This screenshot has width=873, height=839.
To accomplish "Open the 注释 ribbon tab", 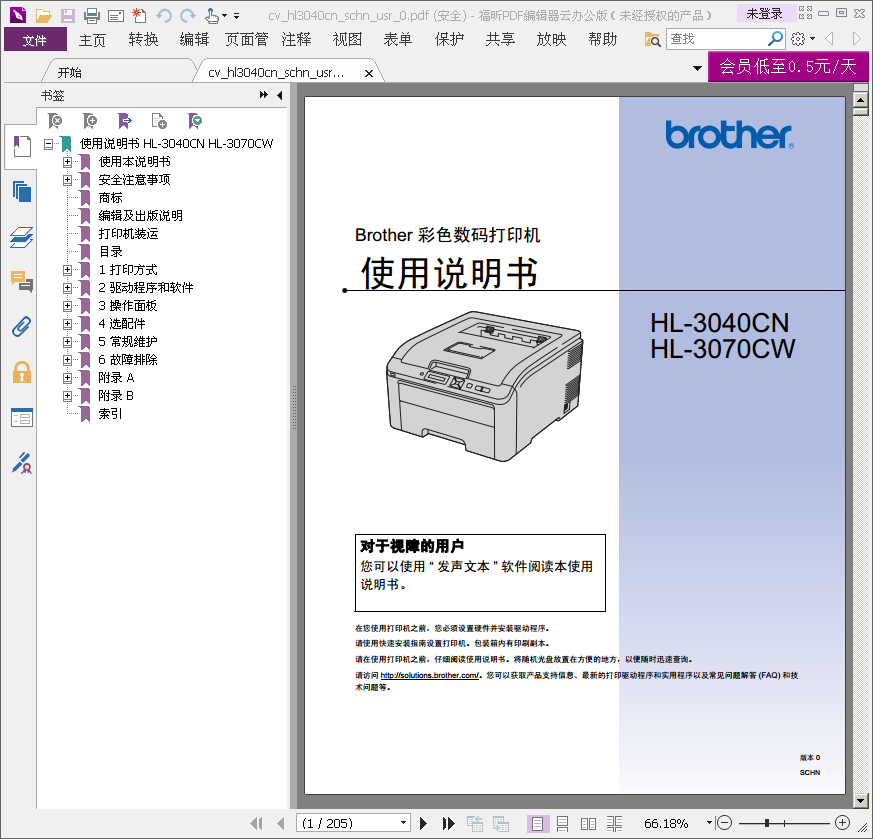I will click(296, 40).
